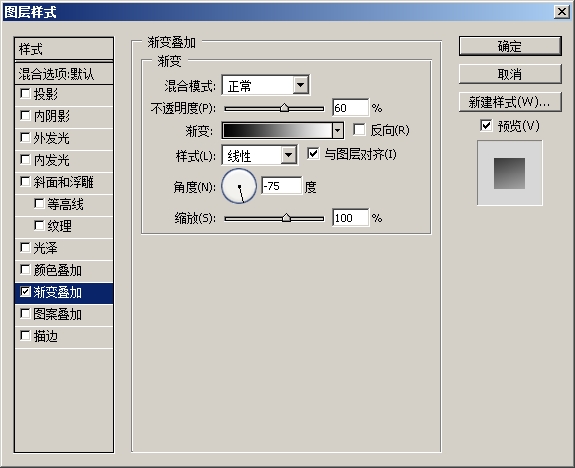Click the scale field showing 100
The height and width of the screenshot is (468, 575).
[351, 218]
